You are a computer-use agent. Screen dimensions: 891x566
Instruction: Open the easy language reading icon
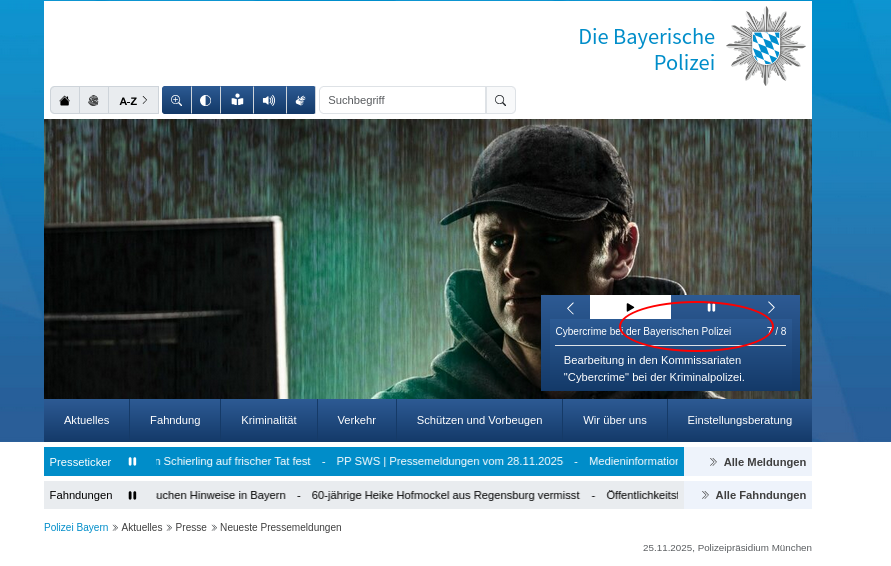237,100
